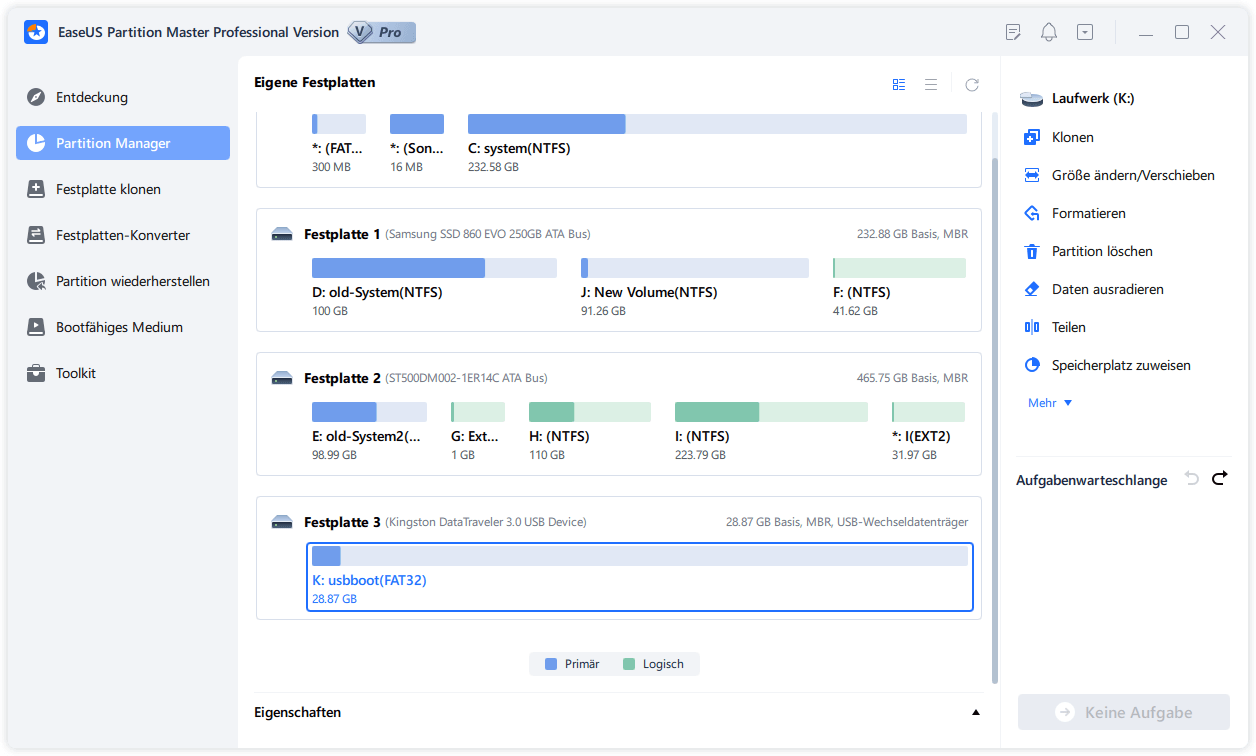Click the Logisch legend color swatch

coord(629,664)
